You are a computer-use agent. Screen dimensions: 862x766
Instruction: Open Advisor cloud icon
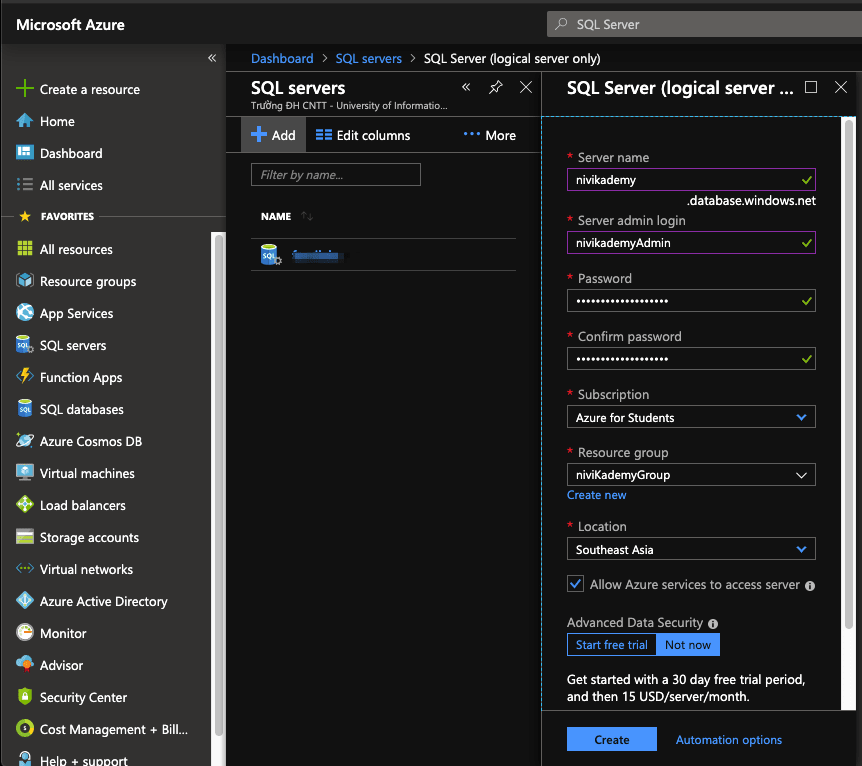point(25,664)
